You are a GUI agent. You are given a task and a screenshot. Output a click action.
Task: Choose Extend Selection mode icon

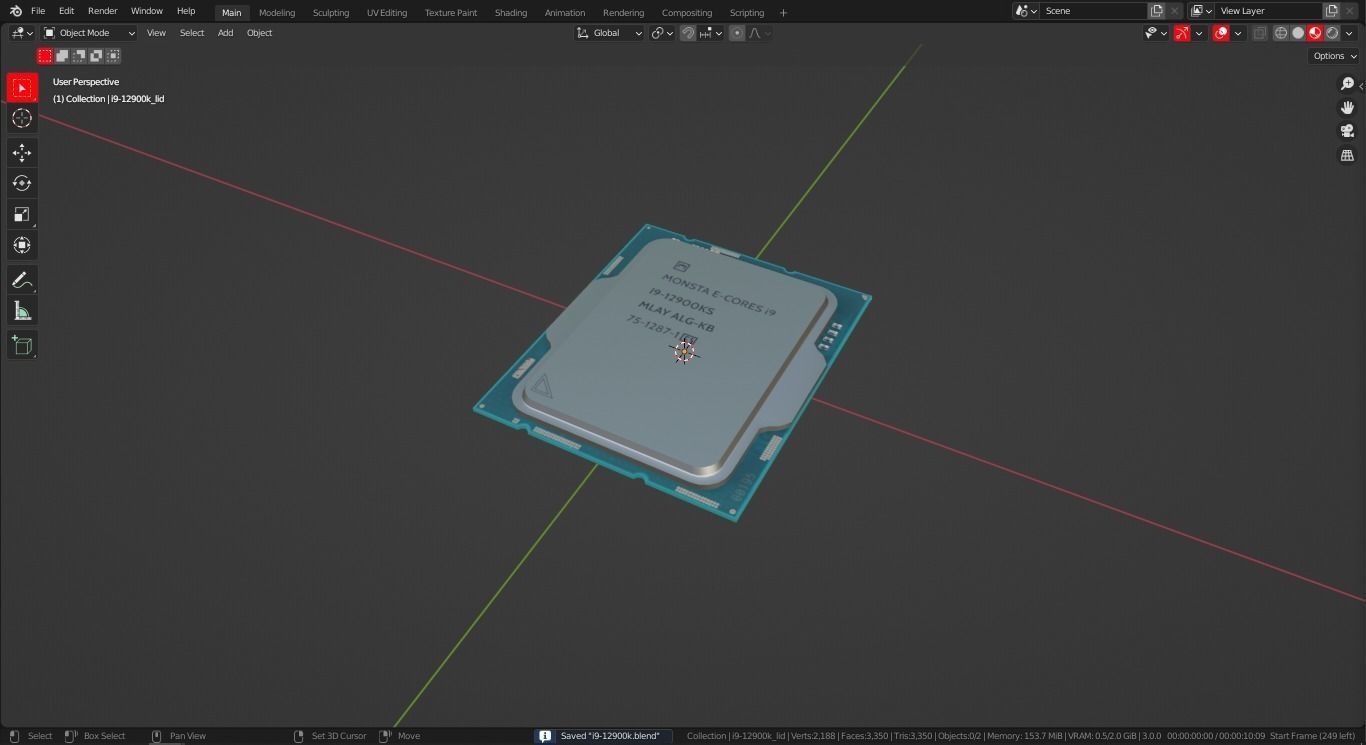coord(62,56)
